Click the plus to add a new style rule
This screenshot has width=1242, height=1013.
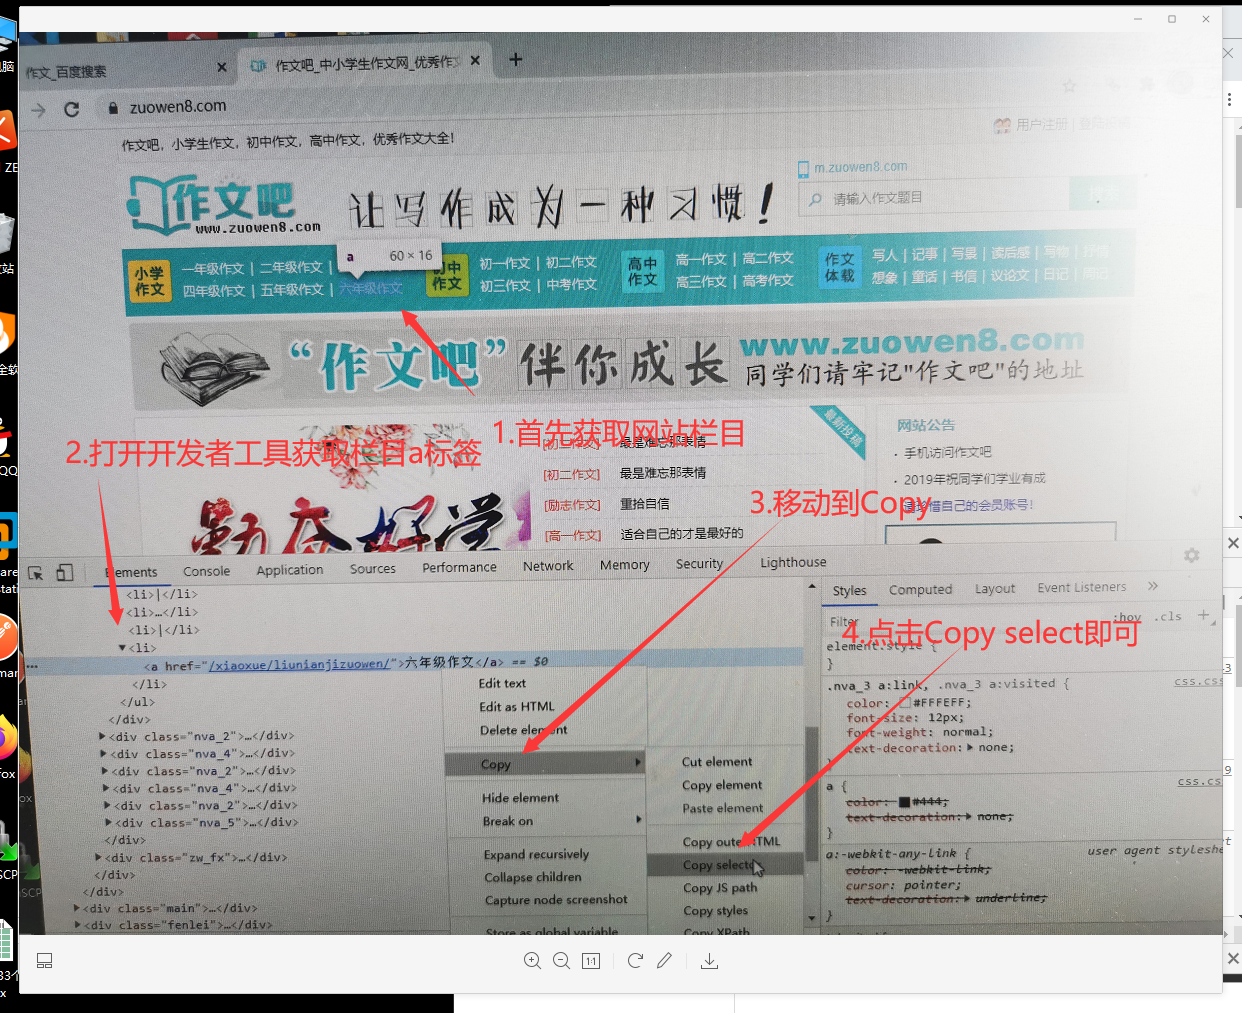point(1203,615)
